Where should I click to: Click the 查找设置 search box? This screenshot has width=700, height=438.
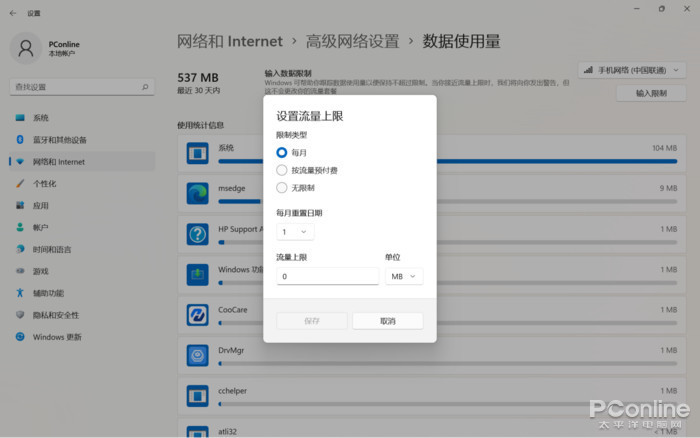(x=82, y=87)
